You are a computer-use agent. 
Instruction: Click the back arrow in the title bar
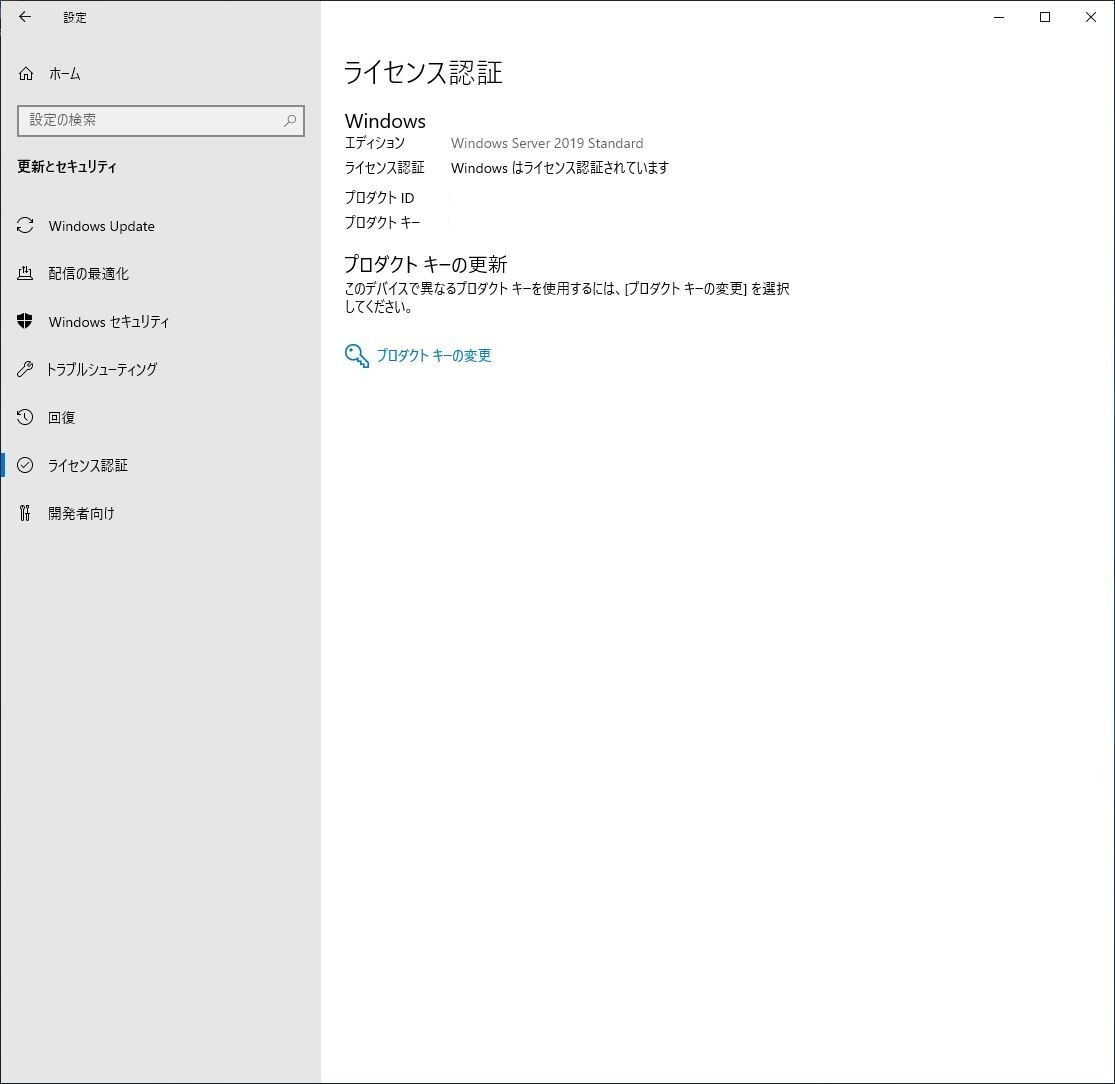tap(25, 17)
